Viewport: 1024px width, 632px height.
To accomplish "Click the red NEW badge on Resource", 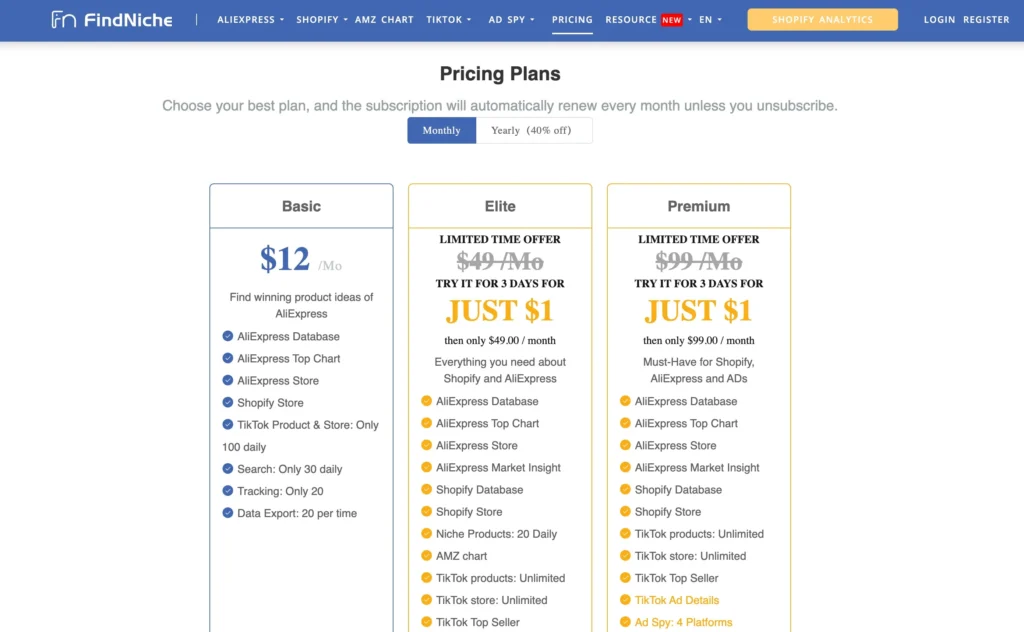I will pyautogui.click(x=671, y=20).
